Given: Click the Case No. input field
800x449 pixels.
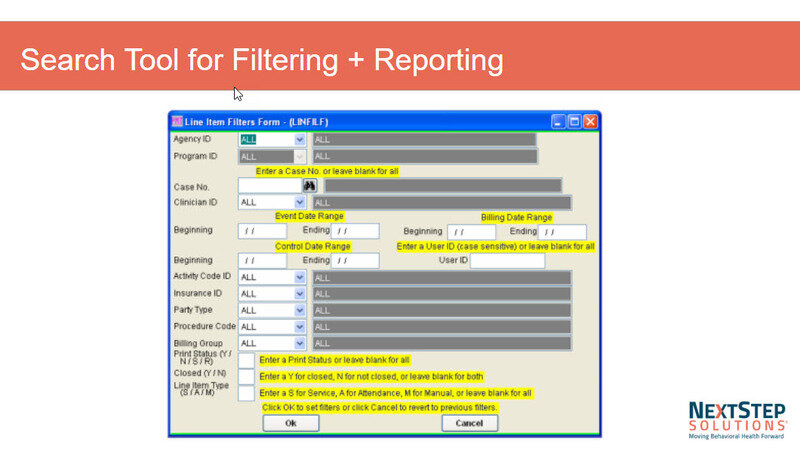Looking at the screenshot, I should (x=269, y=185).
